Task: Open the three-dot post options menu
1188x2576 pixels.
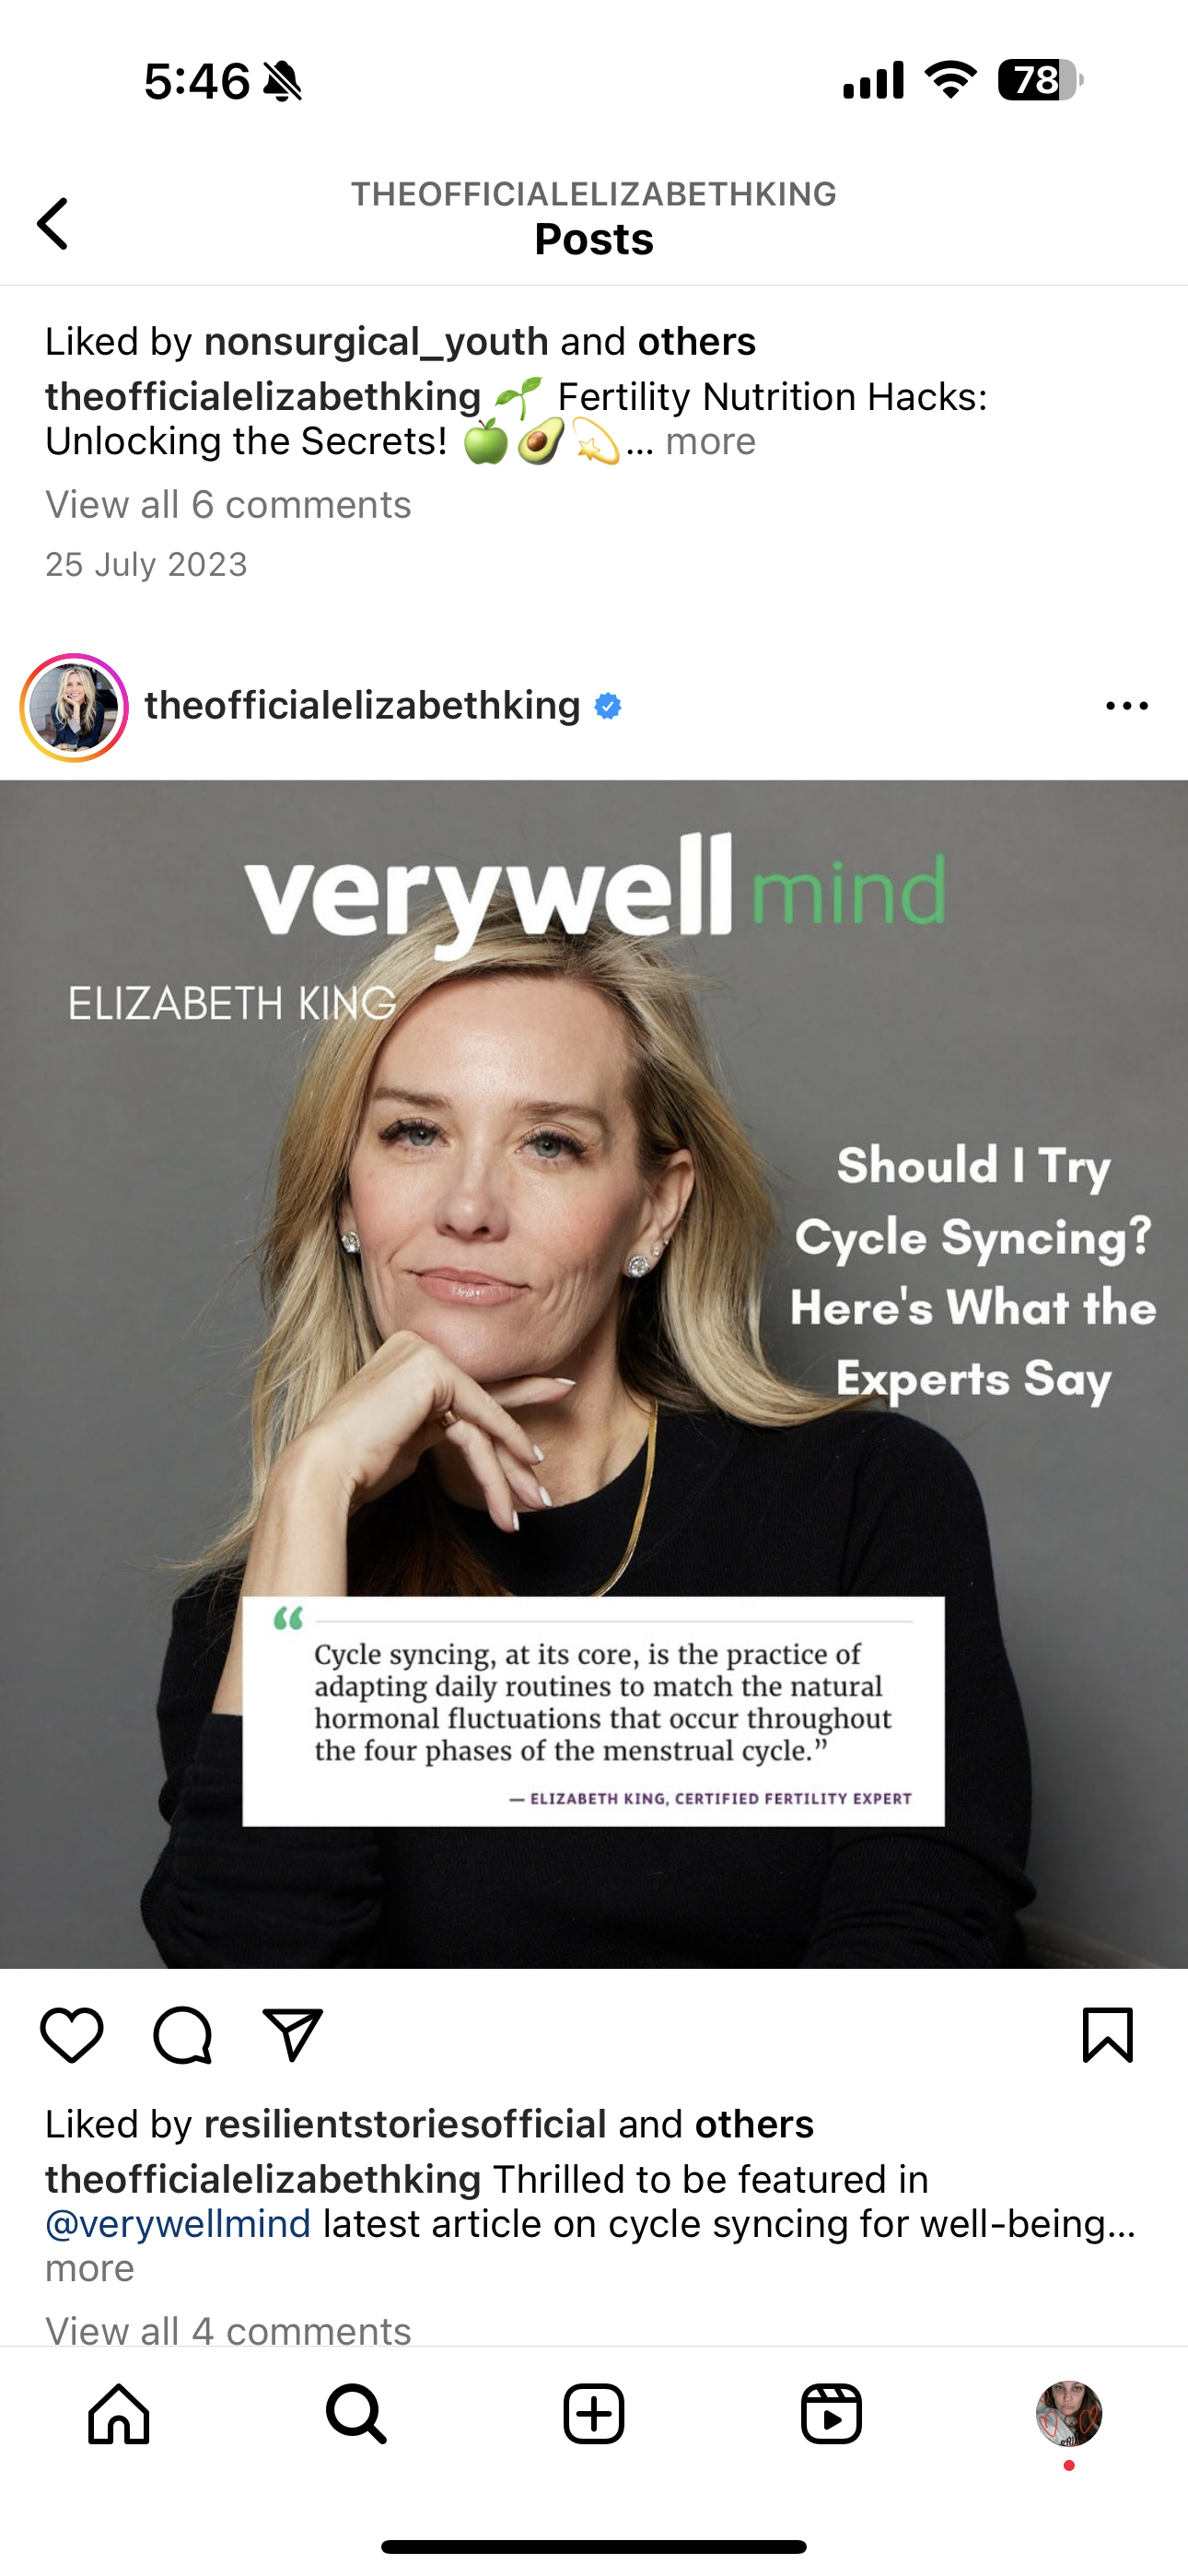Action: [1127, 706]
